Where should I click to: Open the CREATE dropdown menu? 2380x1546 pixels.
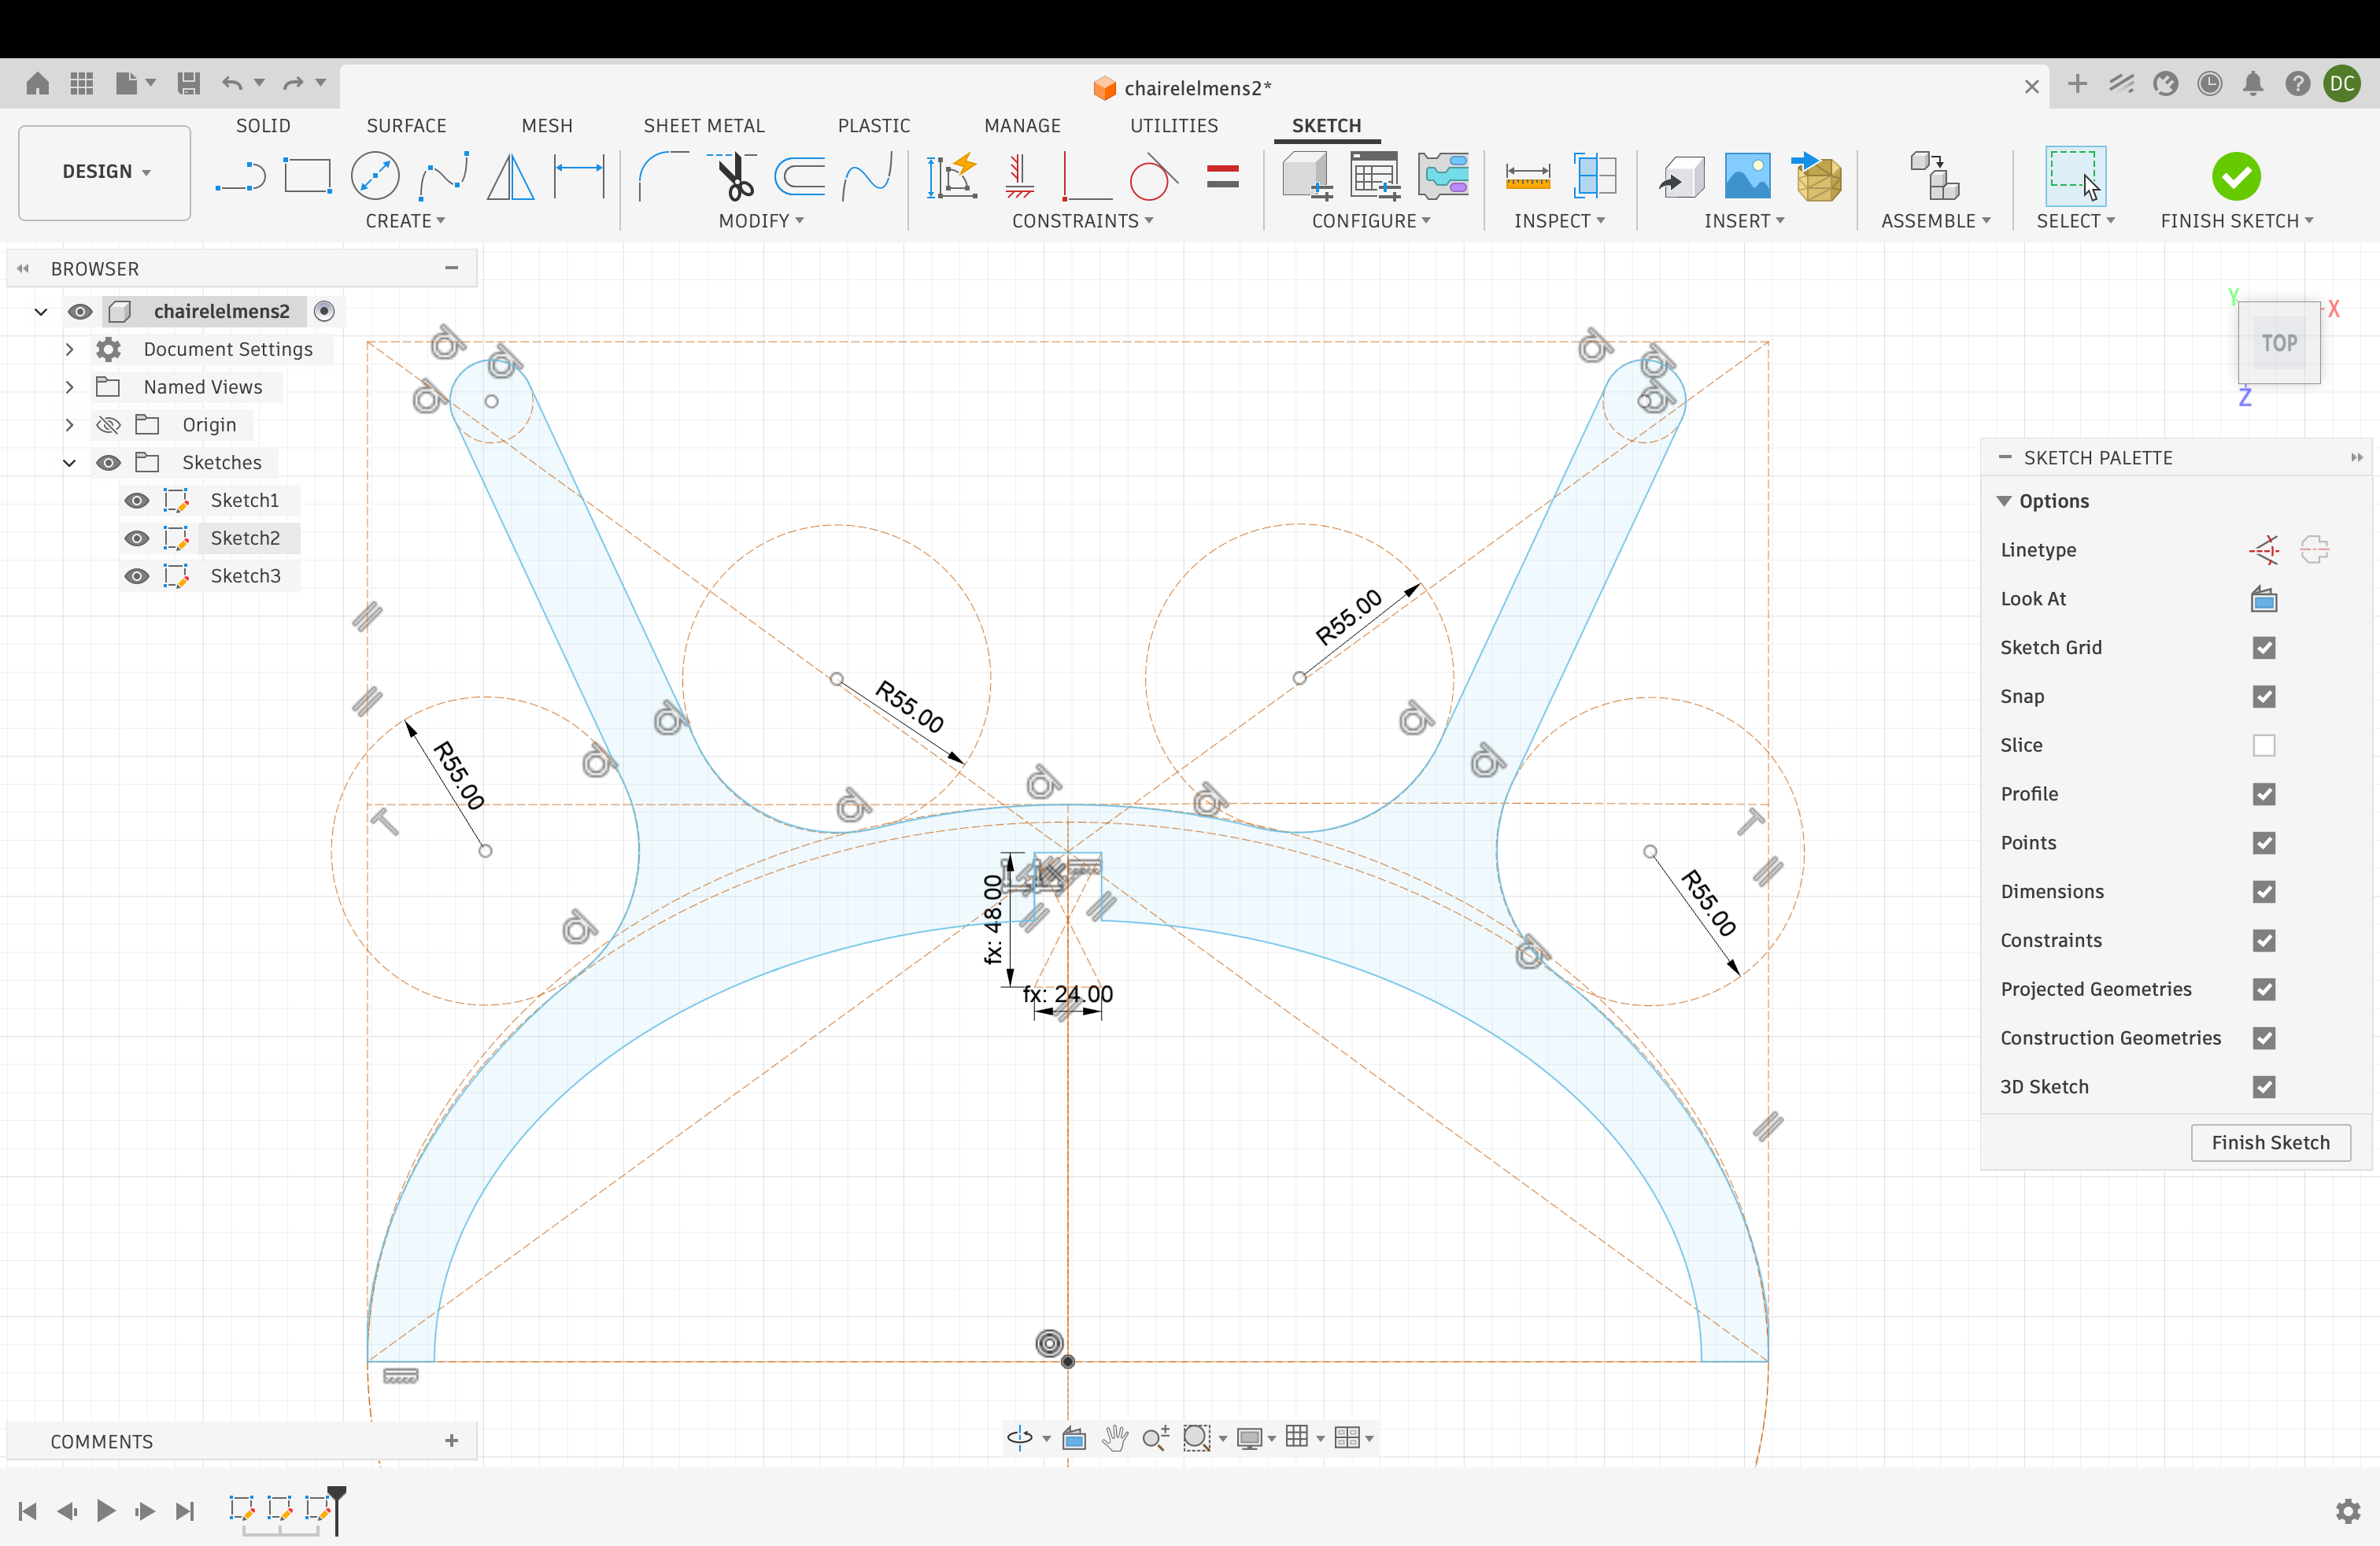pos(405,221)
